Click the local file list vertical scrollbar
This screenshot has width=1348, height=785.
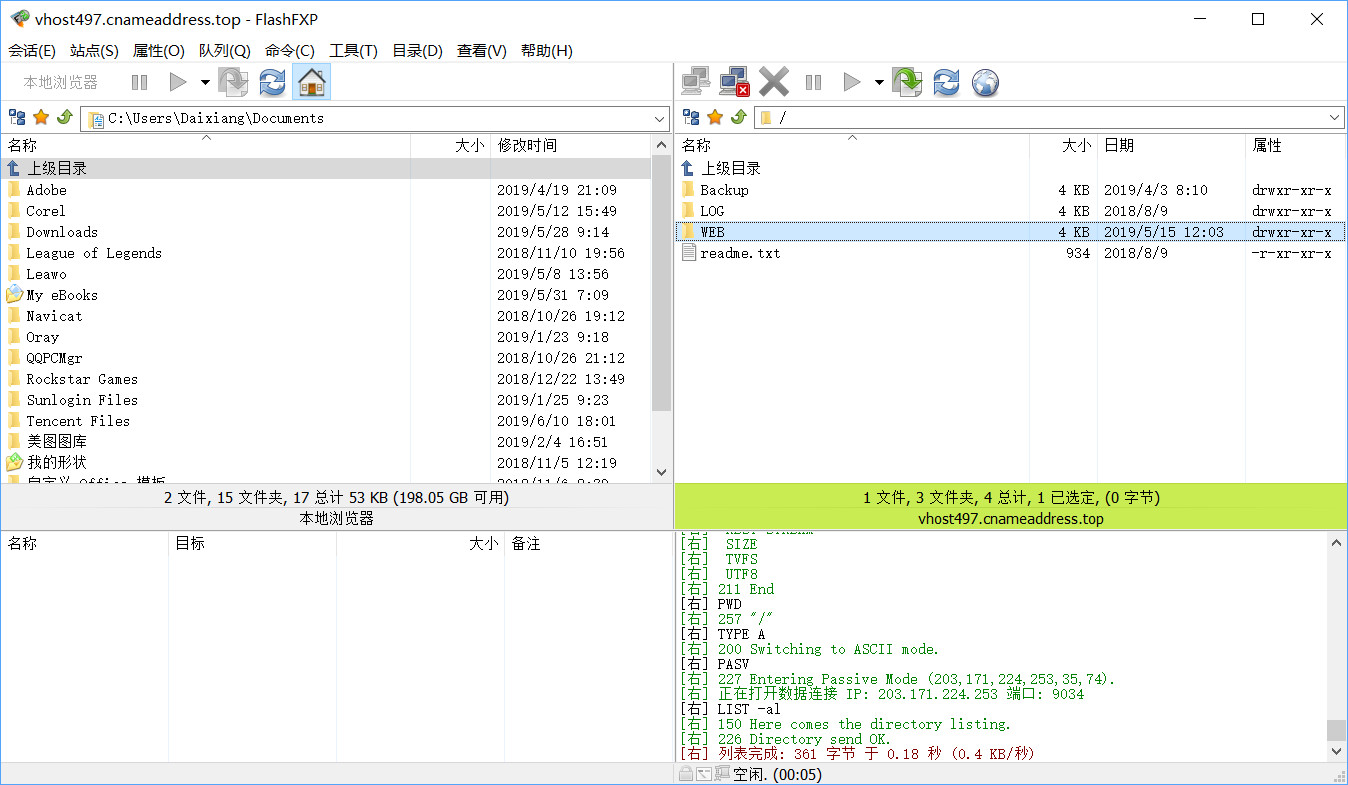pyautogui.click(x=661, y=300)
